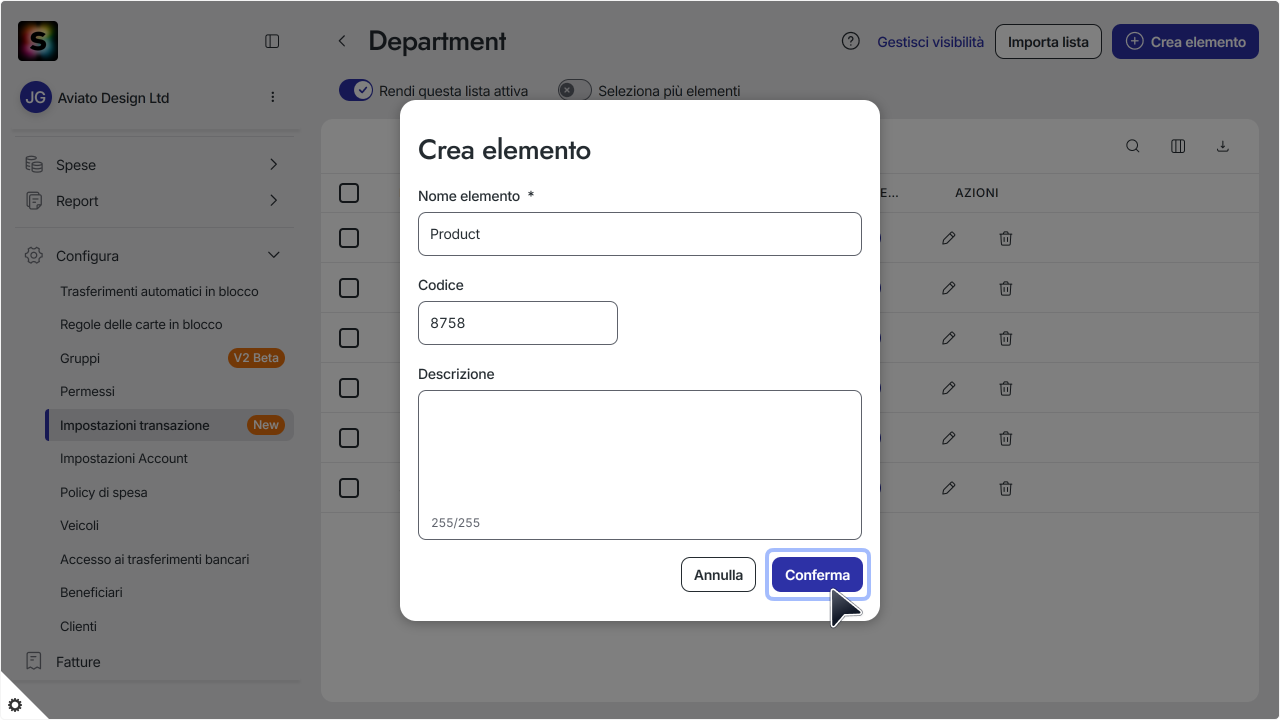
Task: Check the fifth row's checkbox
Action: pyautogui.click(x=349, y=438)
